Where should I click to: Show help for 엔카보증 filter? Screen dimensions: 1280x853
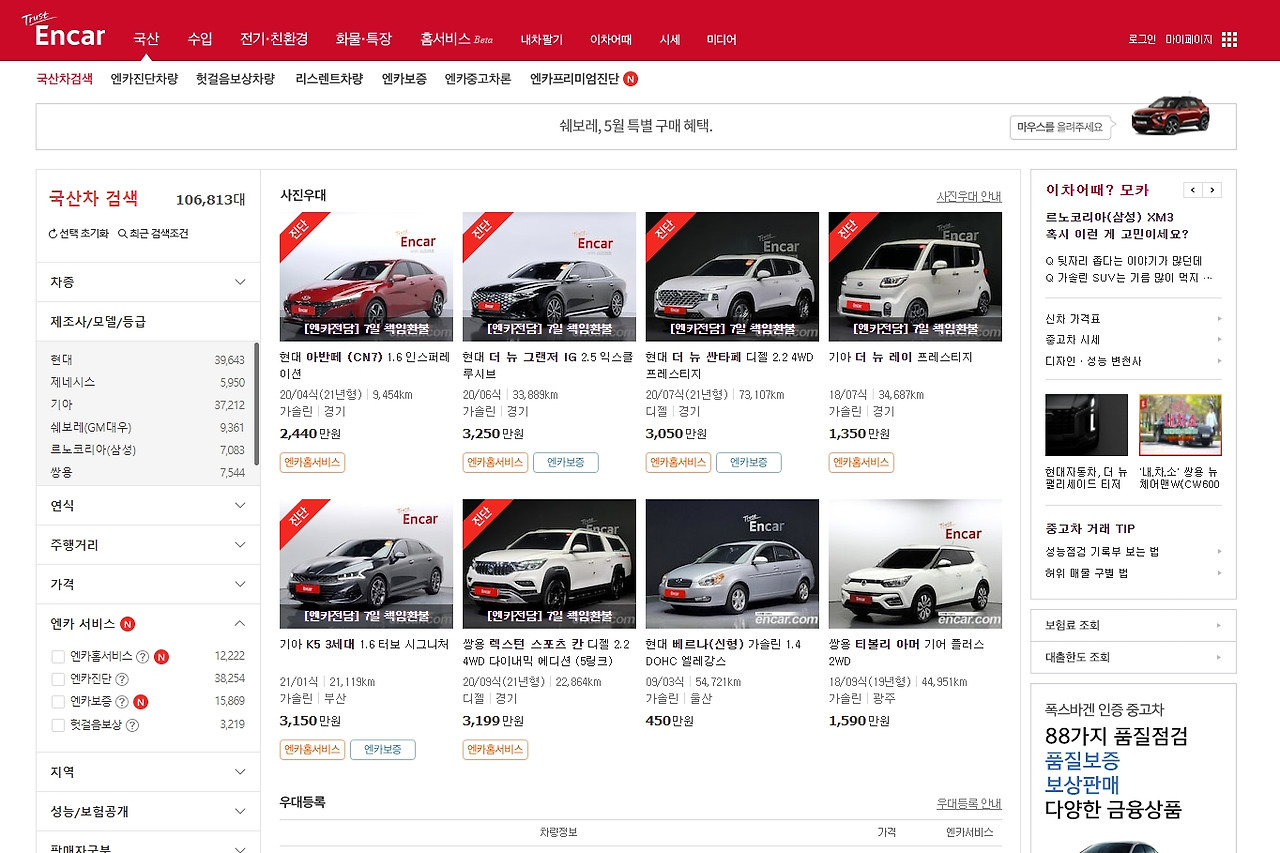pyautogui.click(x=122, y=702)
